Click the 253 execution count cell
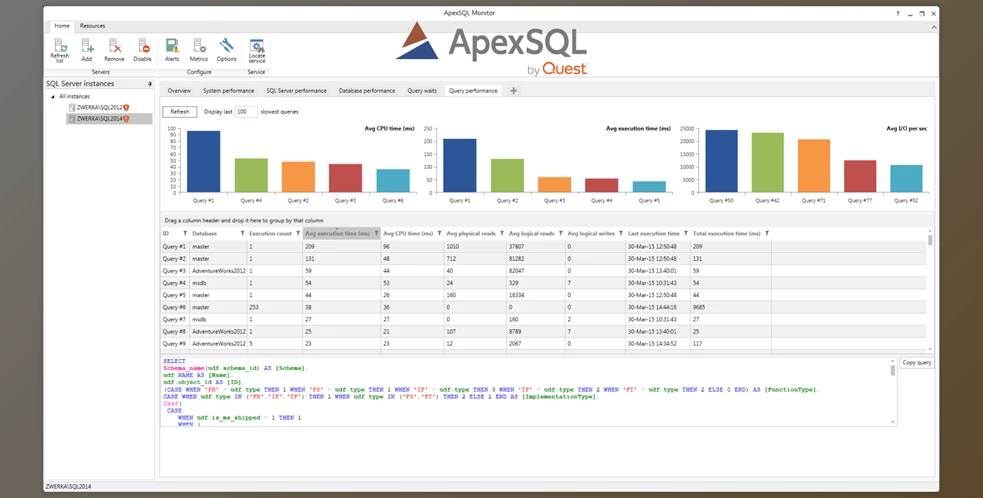The image size is (983, 498). 275,307
